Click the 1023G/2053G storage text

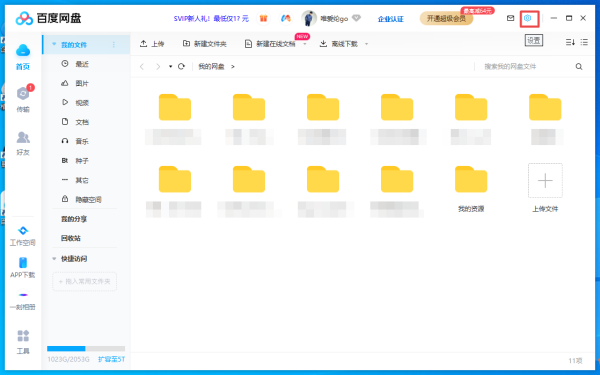pyautogui.click(x=68, y=359)
